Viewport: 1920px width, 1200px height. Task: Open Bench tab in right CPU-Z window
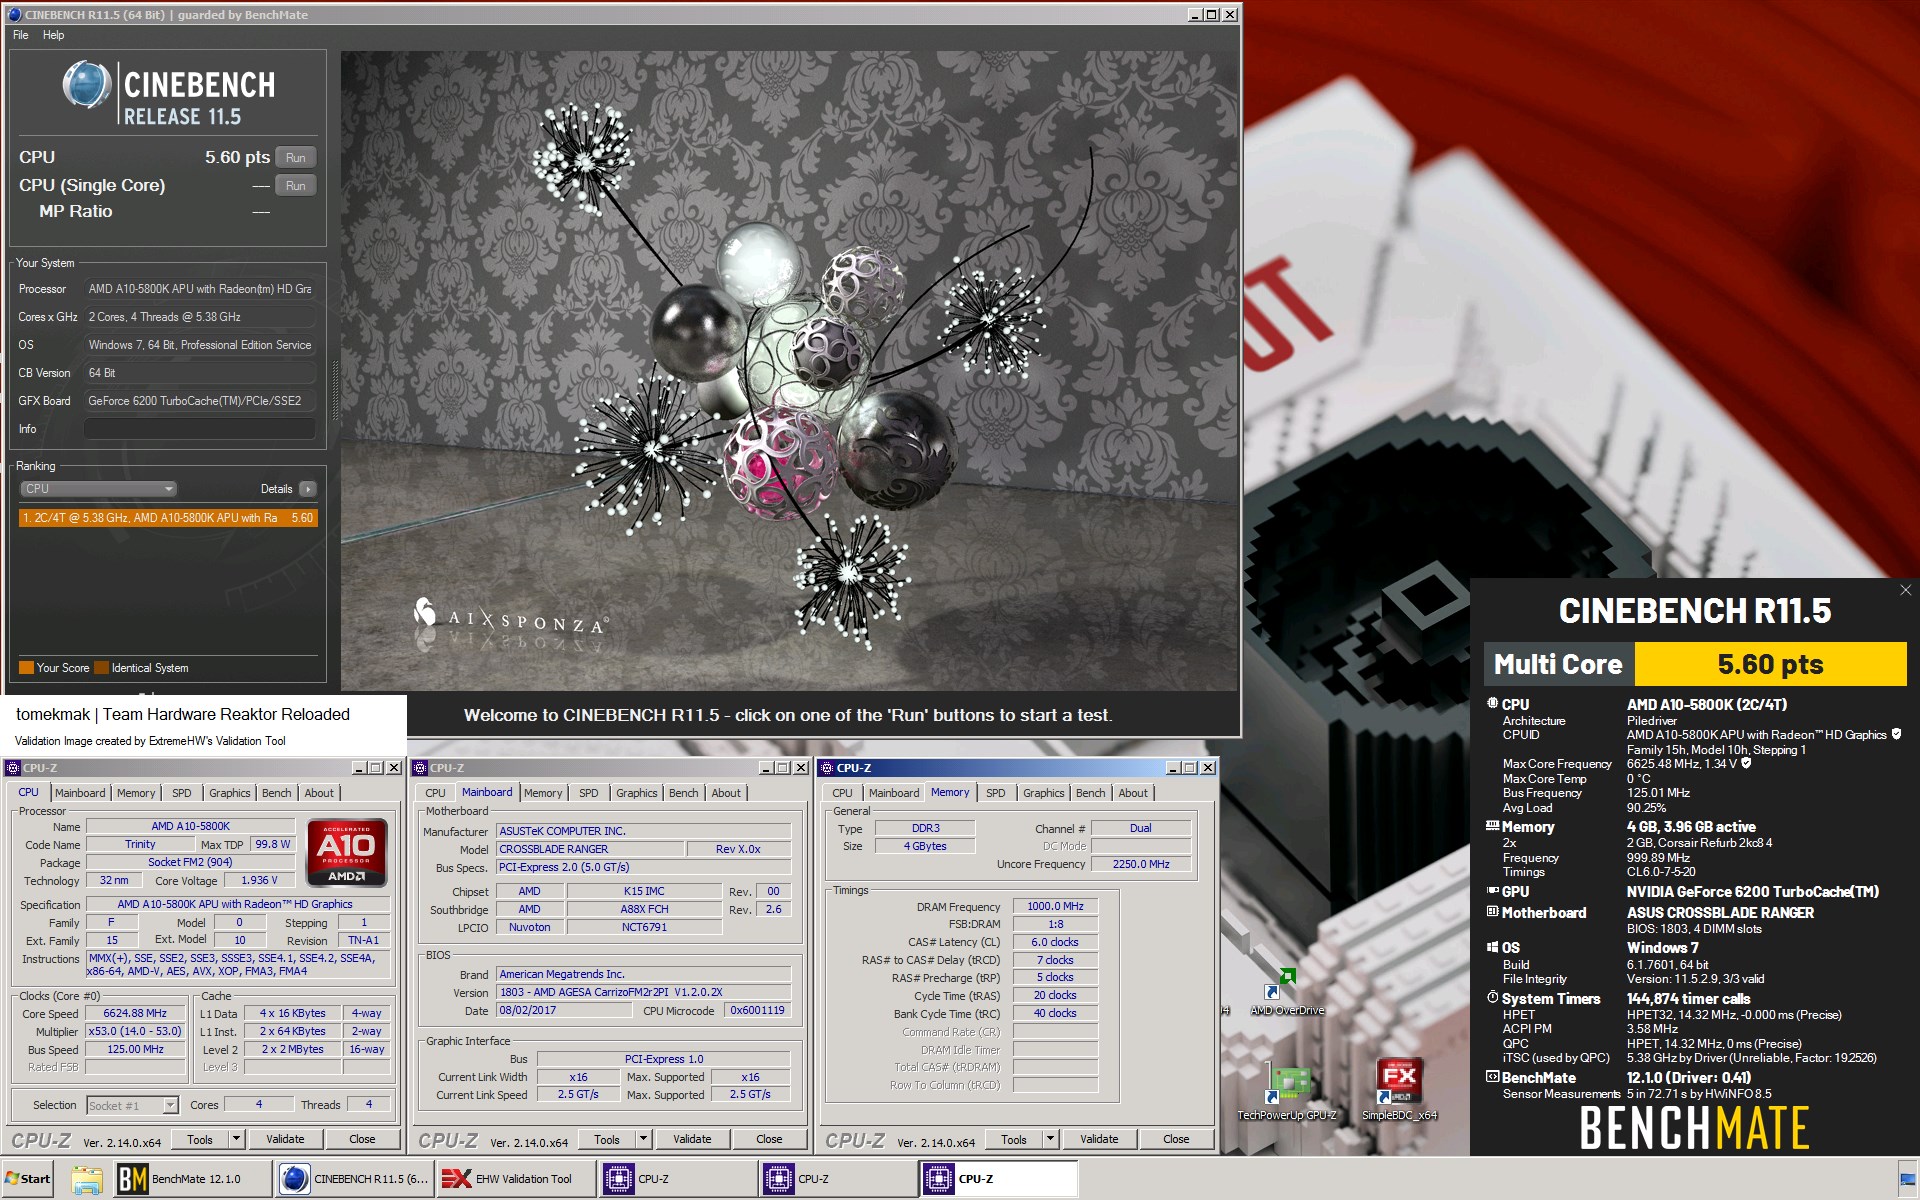pos(1090,793)
